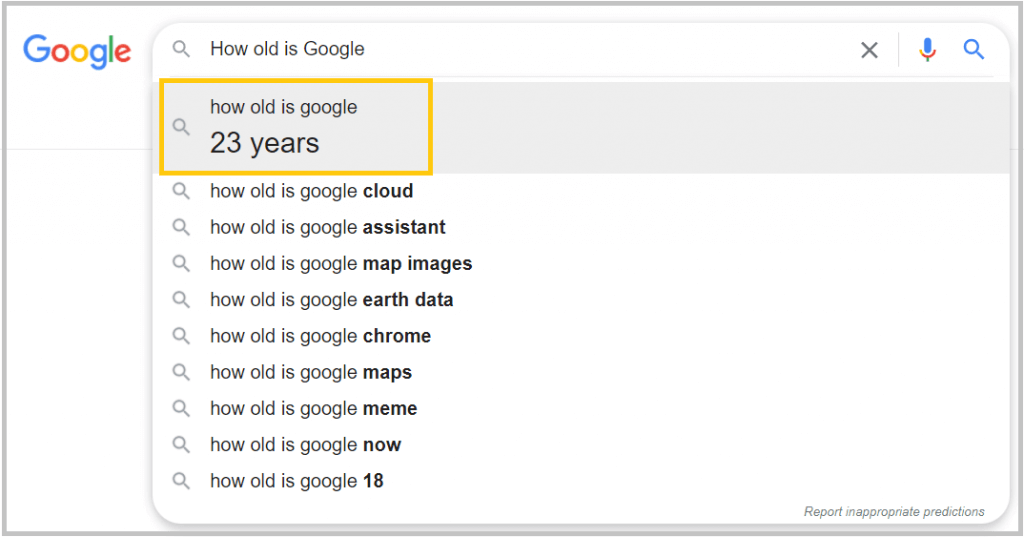Click magnifier icon beside 'google chrome' suggestion
The image size is (1024, 537).
coord(181,336)
